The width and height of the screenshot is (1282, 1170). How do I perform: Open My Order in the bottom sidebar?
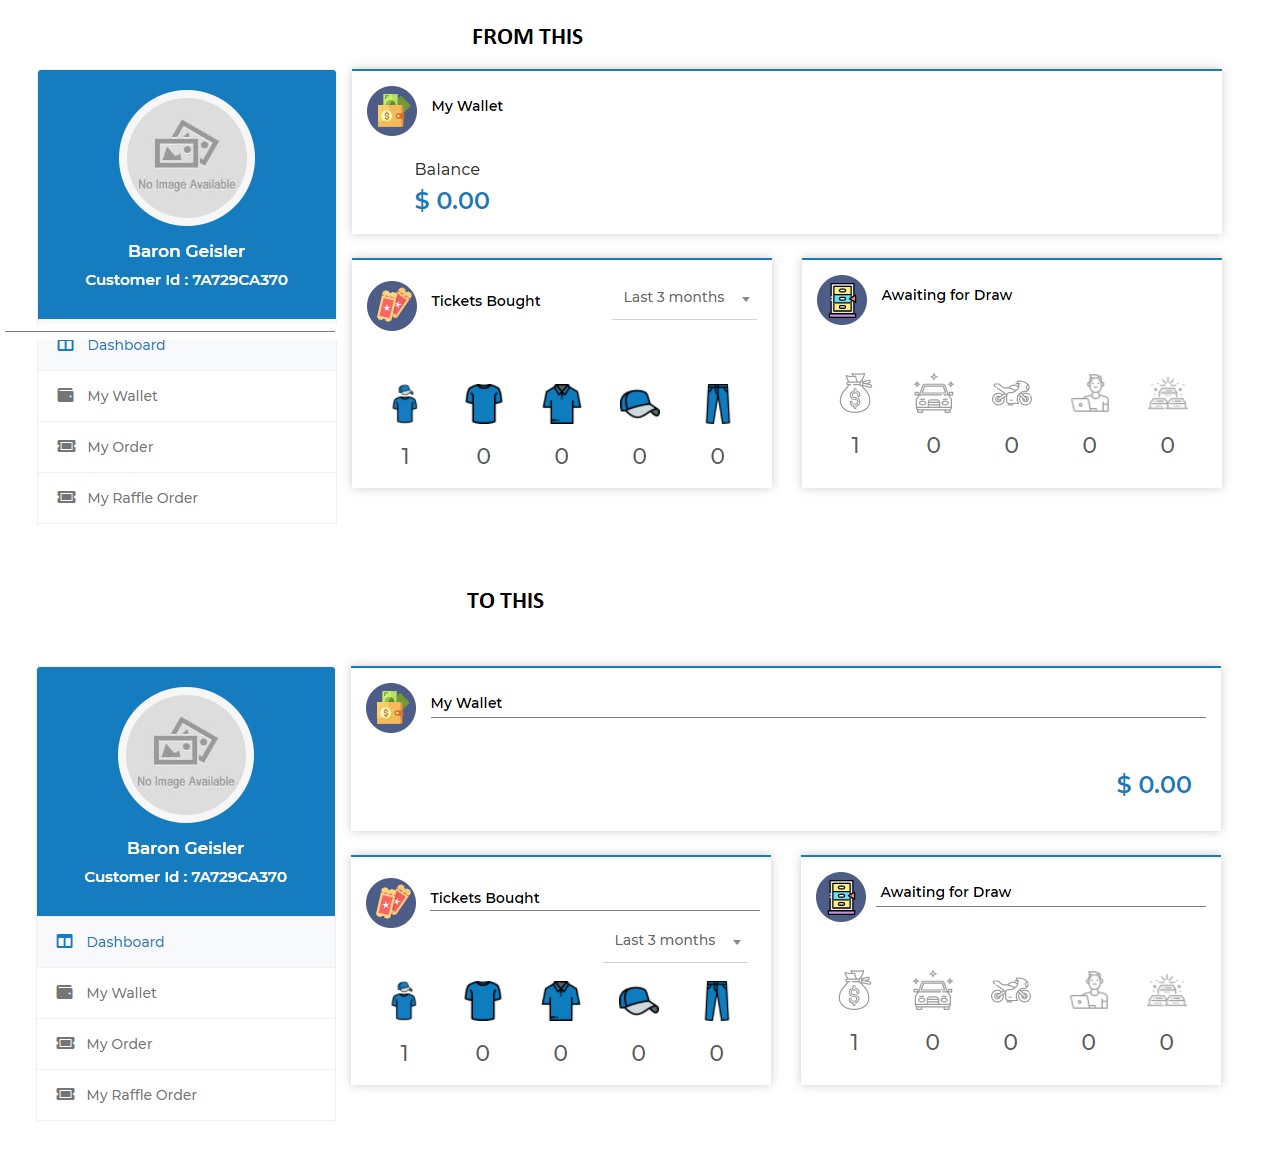tap(186, 1044)
